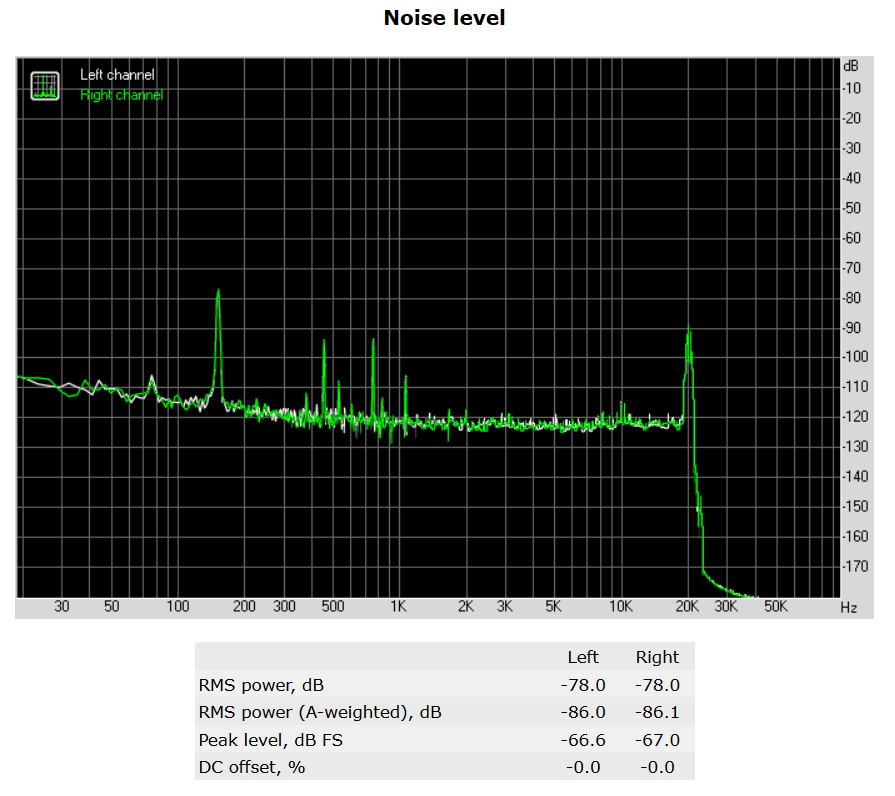Click the -100 dB axis label
The height and width of the screenshot is (796, 895).
click(855, 357)
